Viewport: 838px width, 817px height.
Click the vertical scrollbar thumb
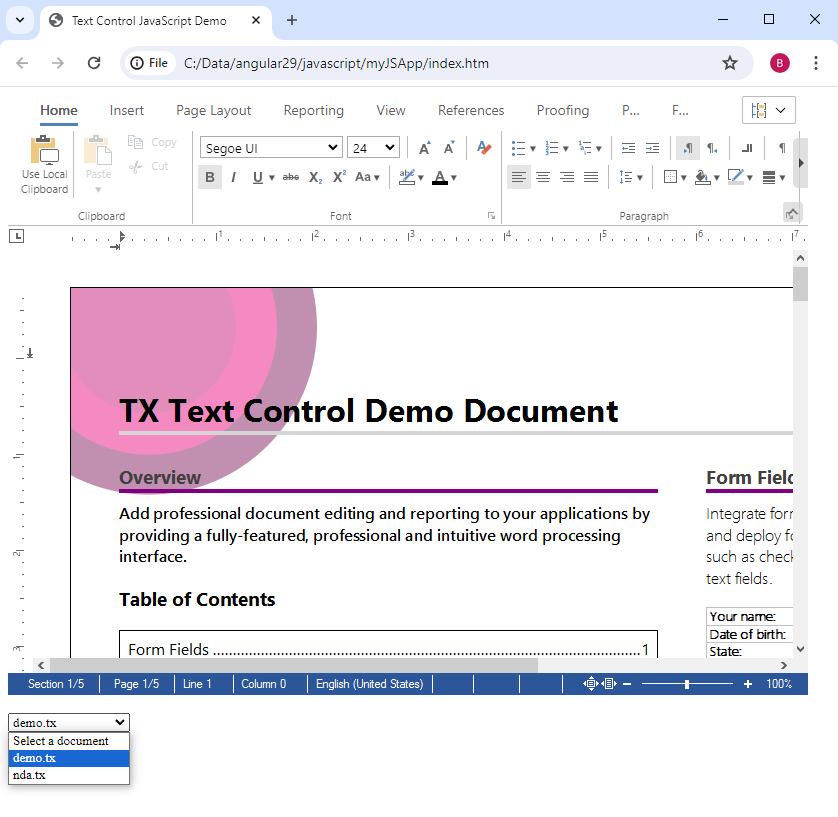pos(800,284)
